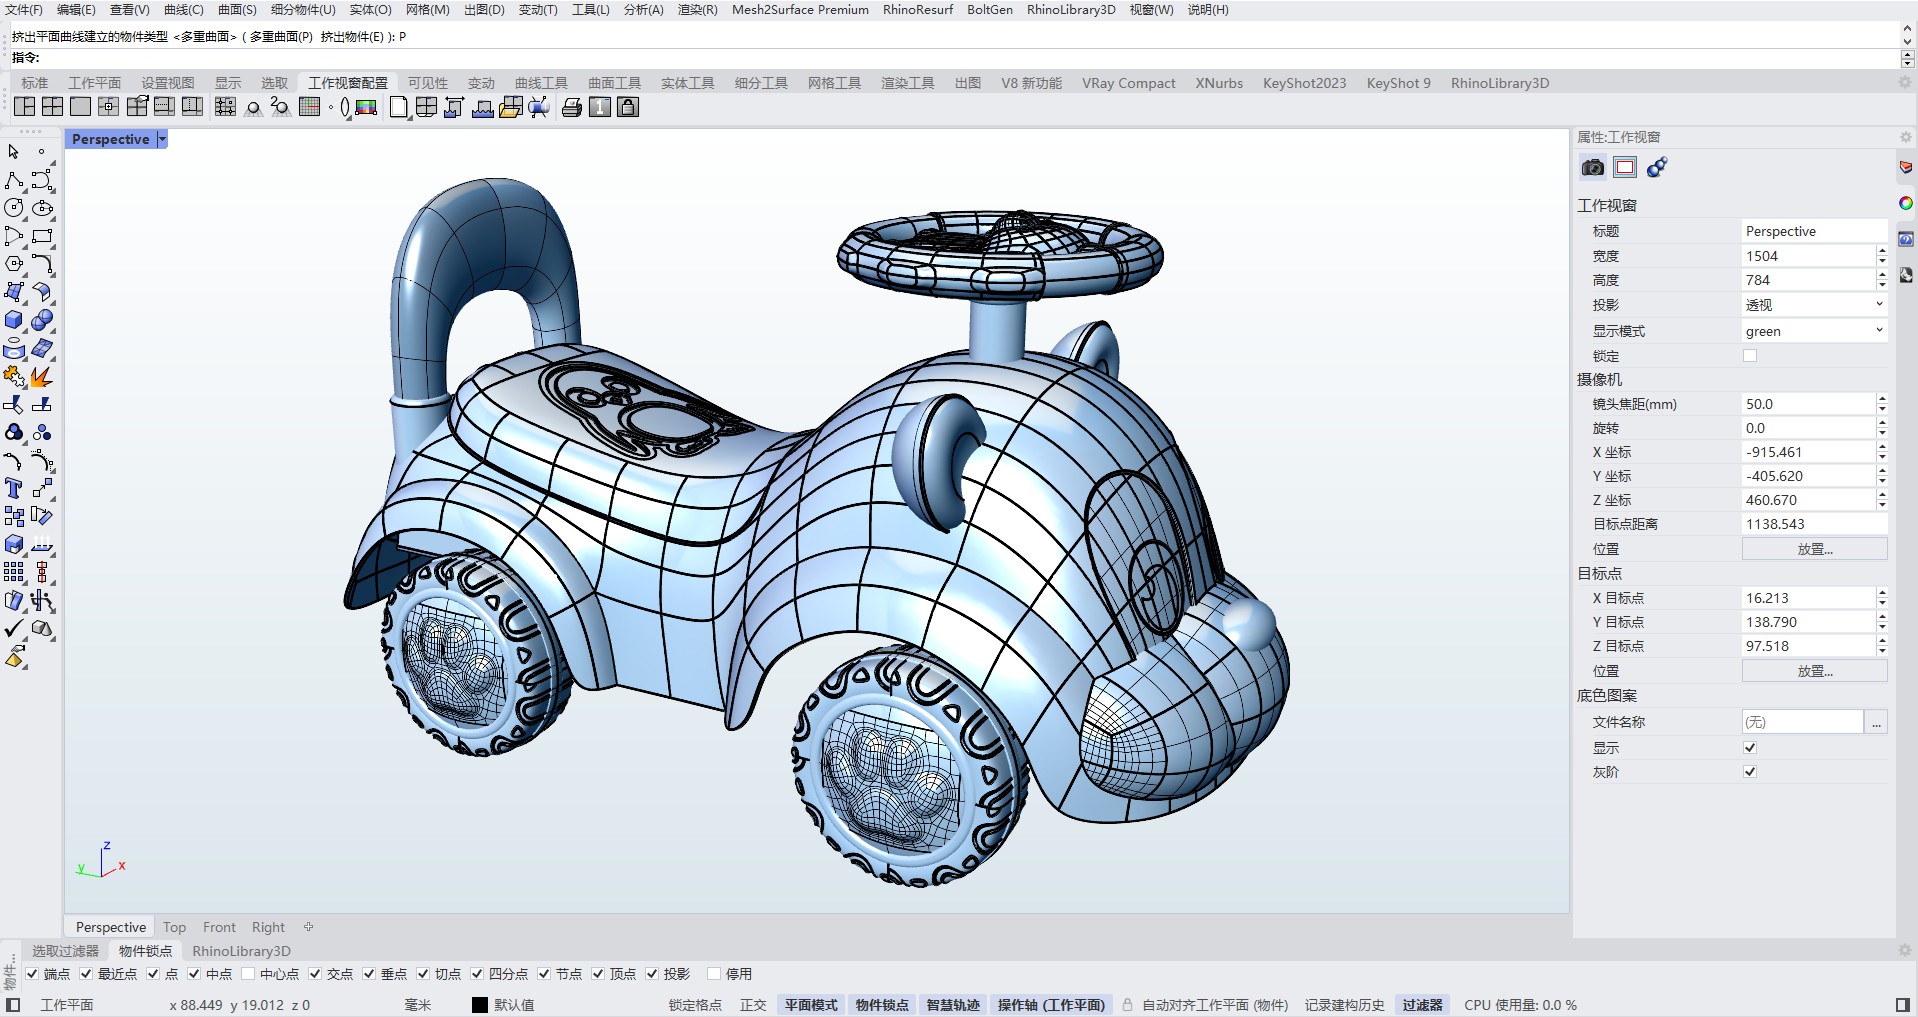Switch to the Top viewport tab
The image size is (1918, 1017).
175,927
